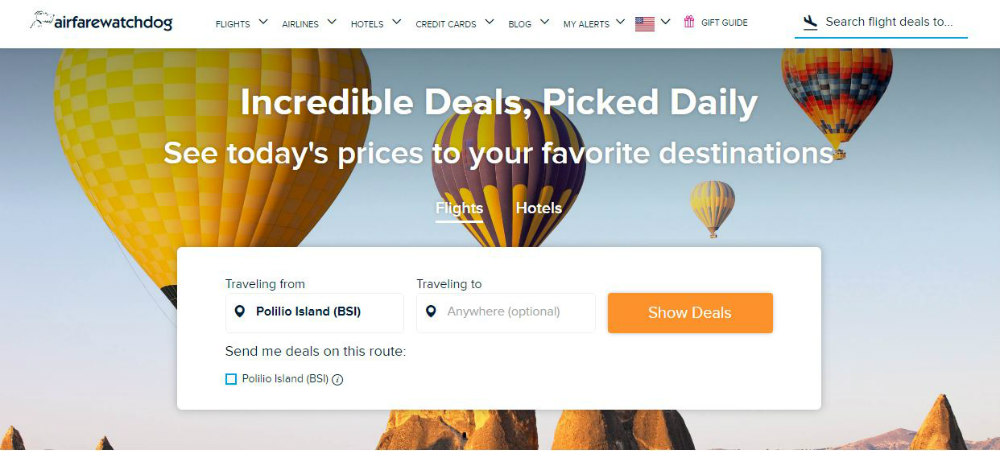Image resolution: width=1000 pixels, height=462 pixels.
Task: Click the info icon beside Polilio Island
Action: click(x=338, y=380)
